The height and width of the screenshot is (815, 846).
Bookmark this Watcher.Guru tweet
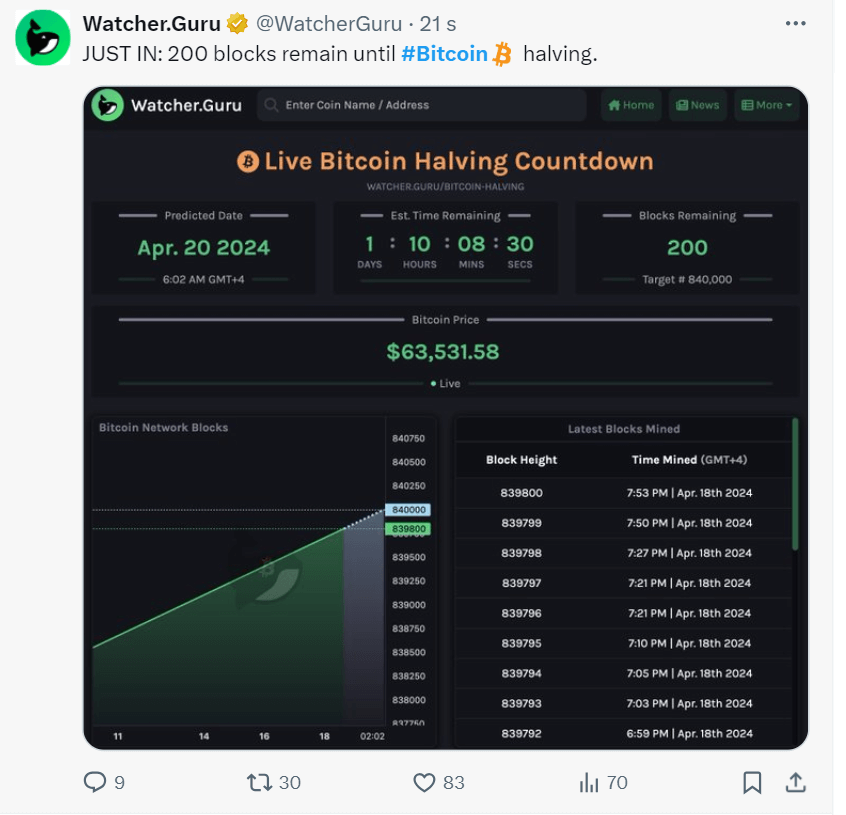coord(753,782)
